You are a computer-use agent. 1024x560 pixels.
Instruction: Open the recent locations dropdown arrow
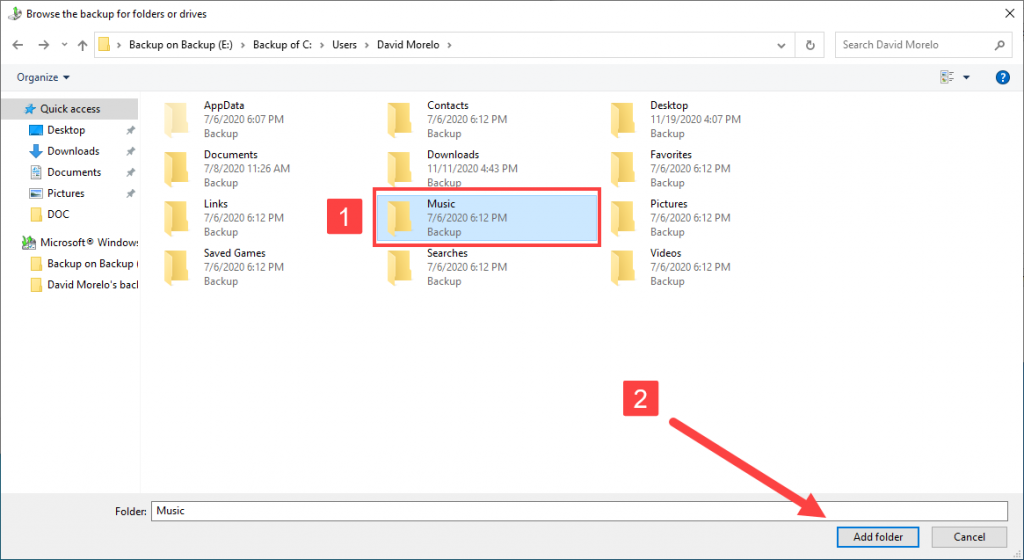(x=64, y=45)
